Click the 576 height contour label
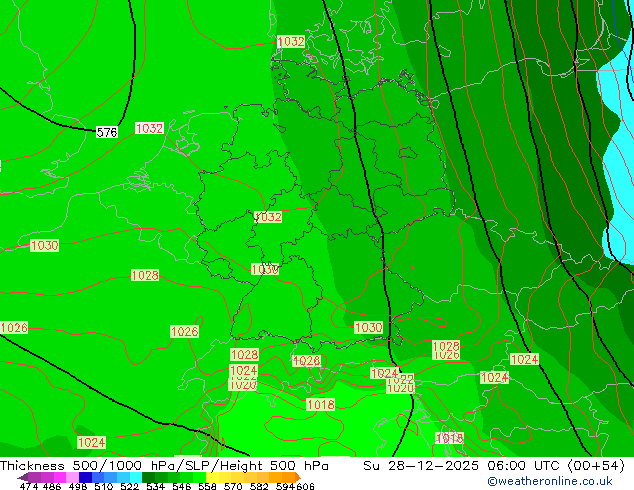This screenshot has width=634, height=490. point(107,132)
